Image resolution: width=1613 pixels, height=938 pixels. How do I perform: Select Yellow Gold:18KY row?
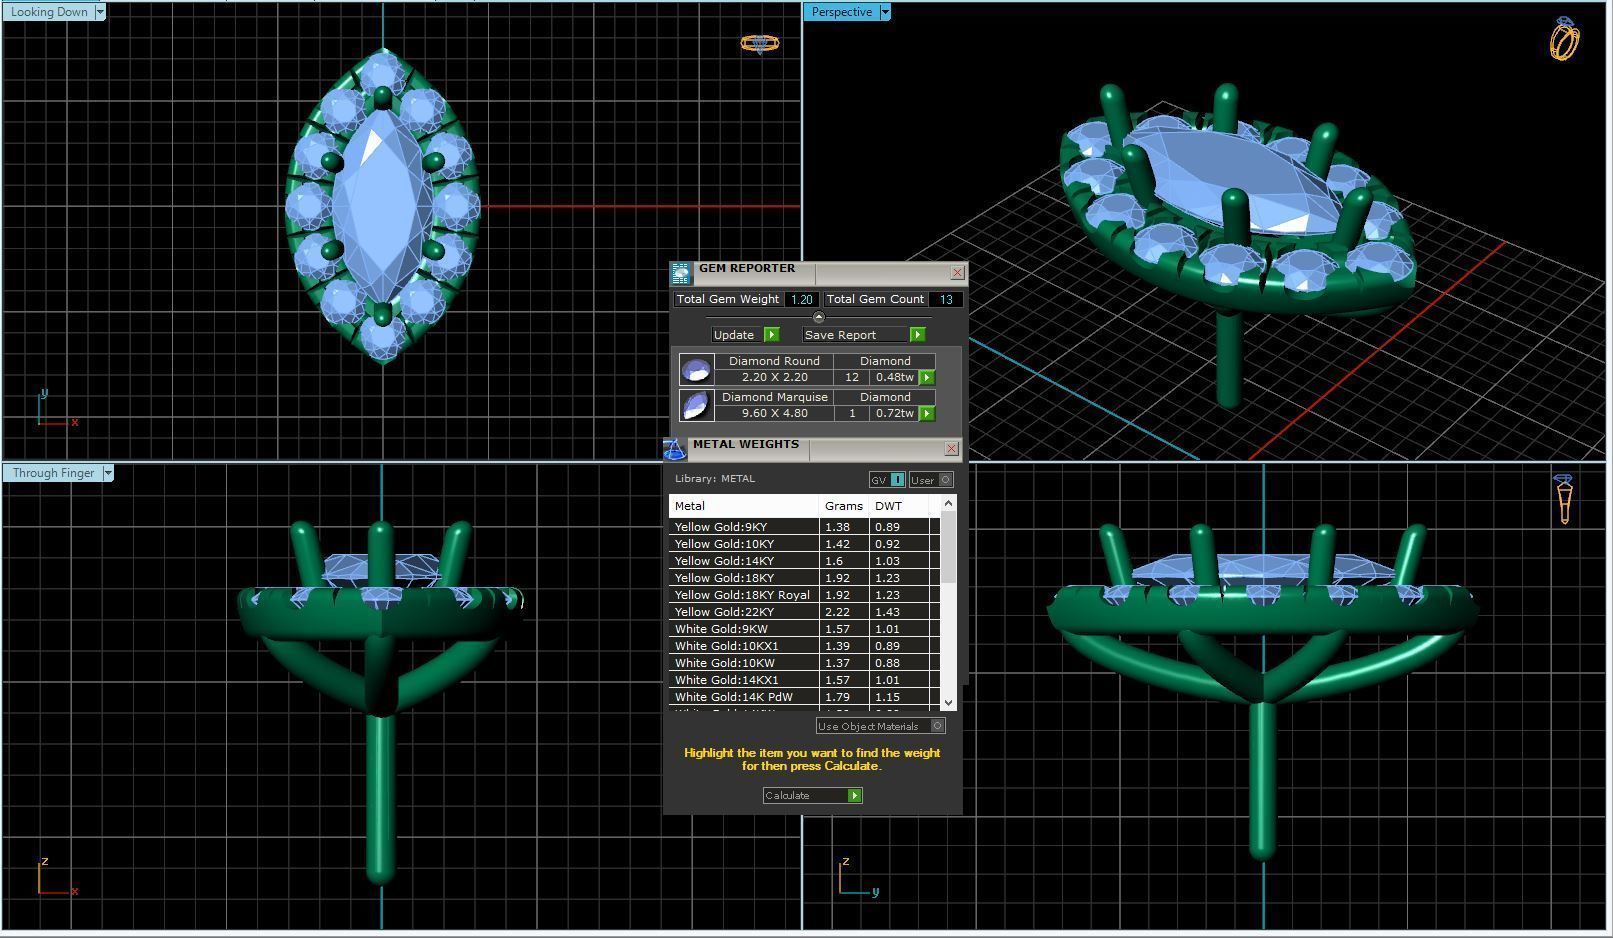point(804,578)
